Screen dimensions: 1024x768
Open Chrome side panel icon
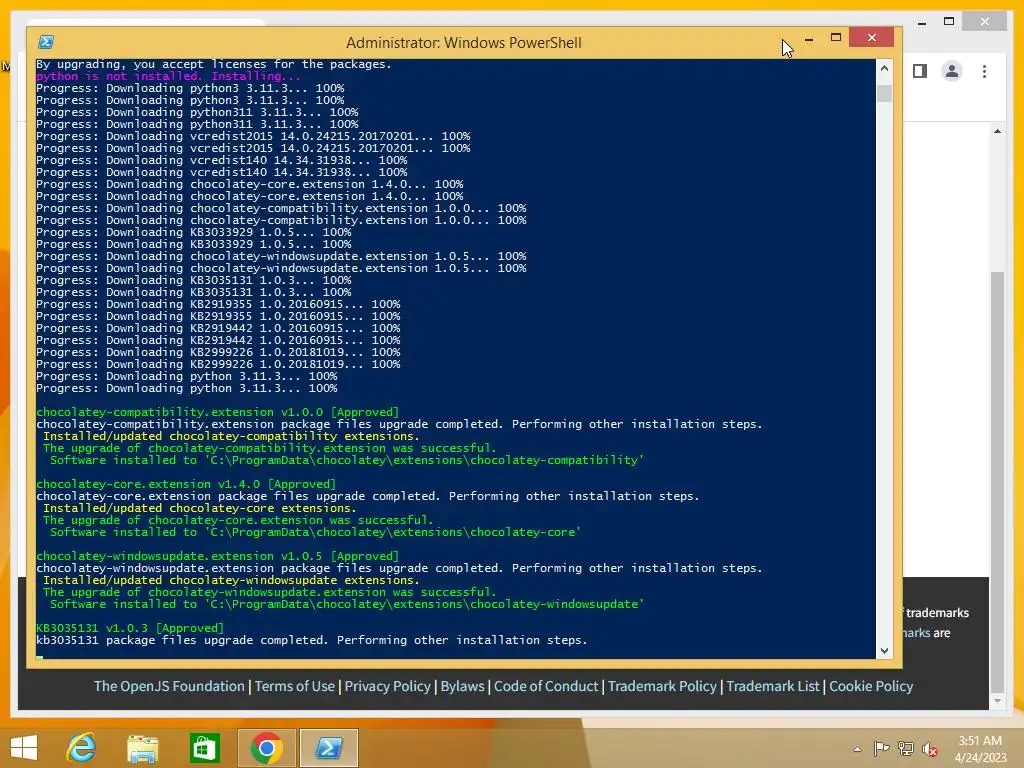tap(920, 71)
